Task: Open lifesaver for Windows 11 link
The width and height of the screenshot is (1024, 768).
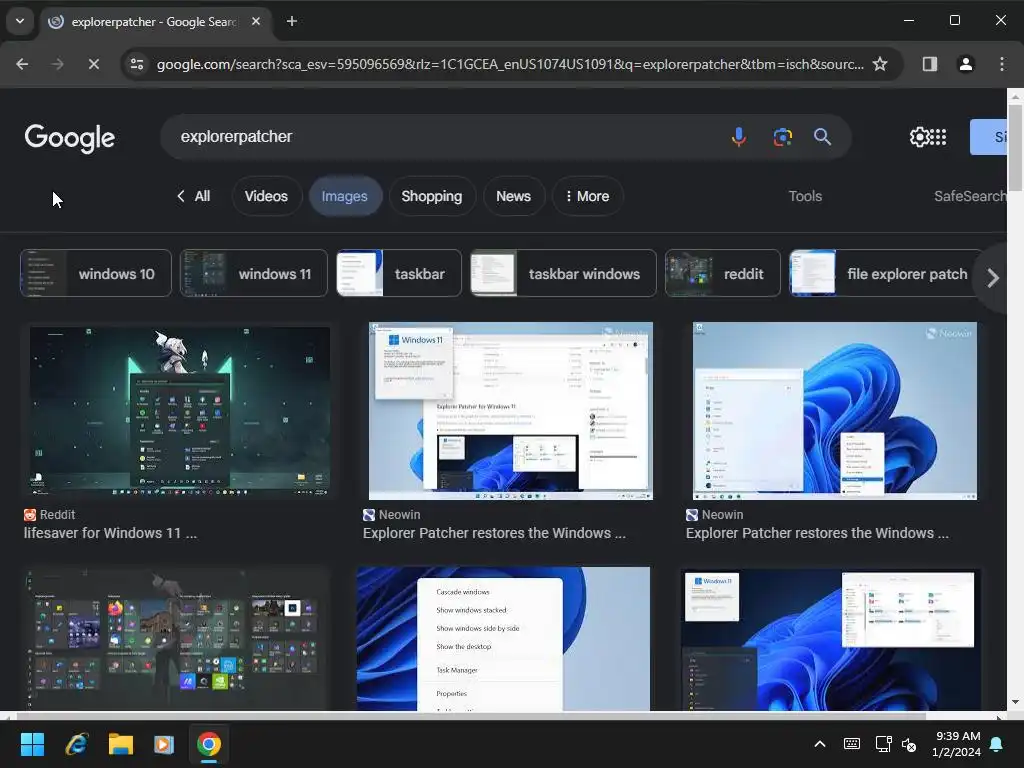Action: 110,533
